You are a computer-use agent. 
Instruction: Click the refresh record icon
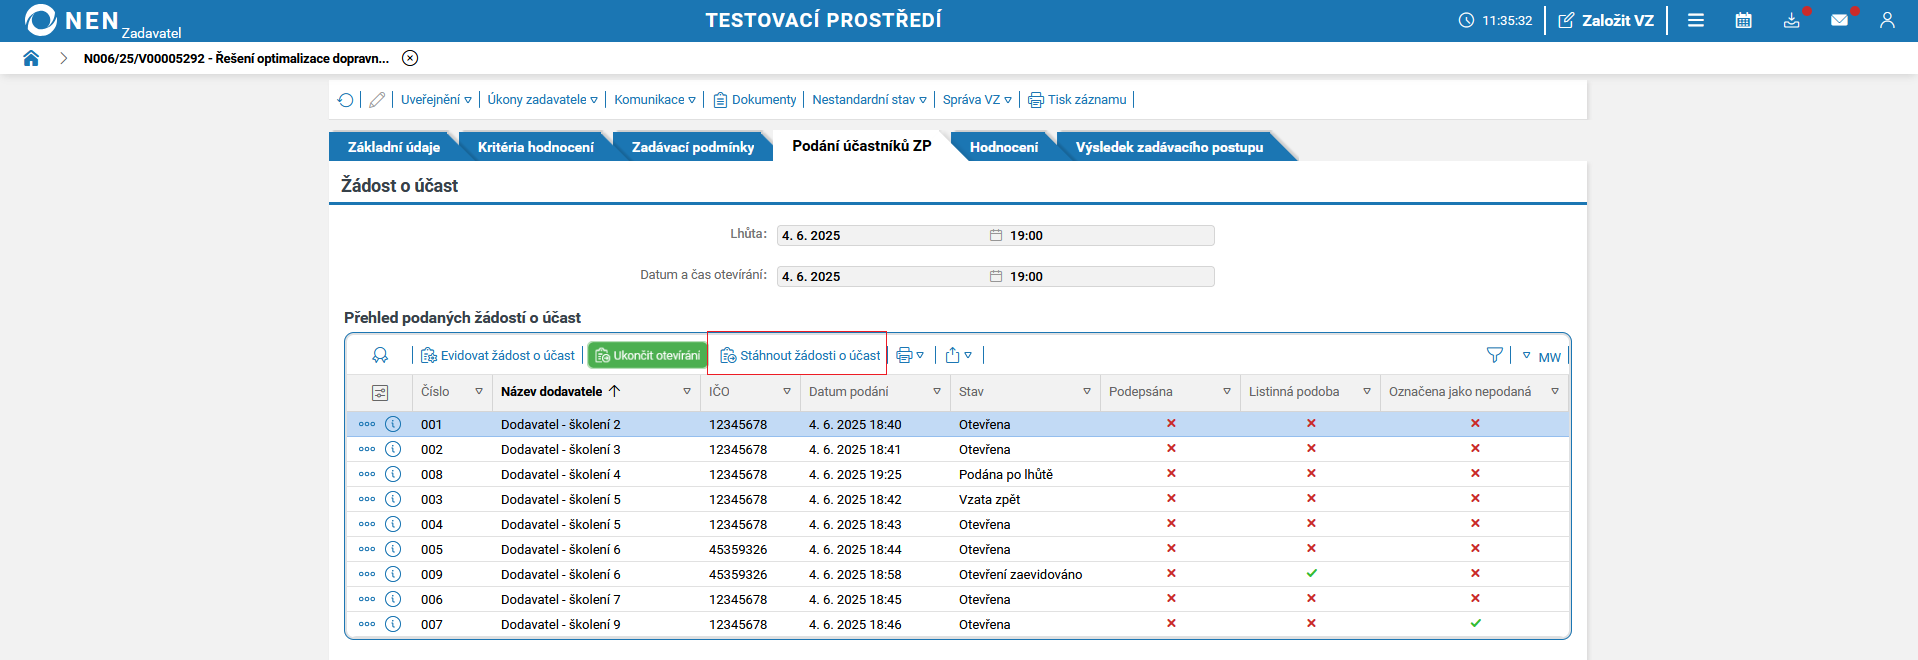coord(346,100)
